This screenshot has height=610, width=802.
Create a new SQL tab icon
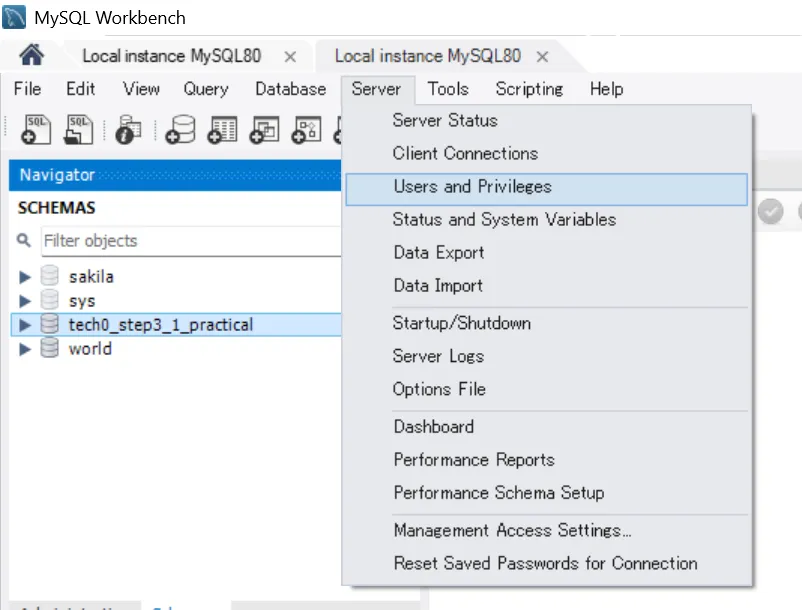[x=36, y=129]
